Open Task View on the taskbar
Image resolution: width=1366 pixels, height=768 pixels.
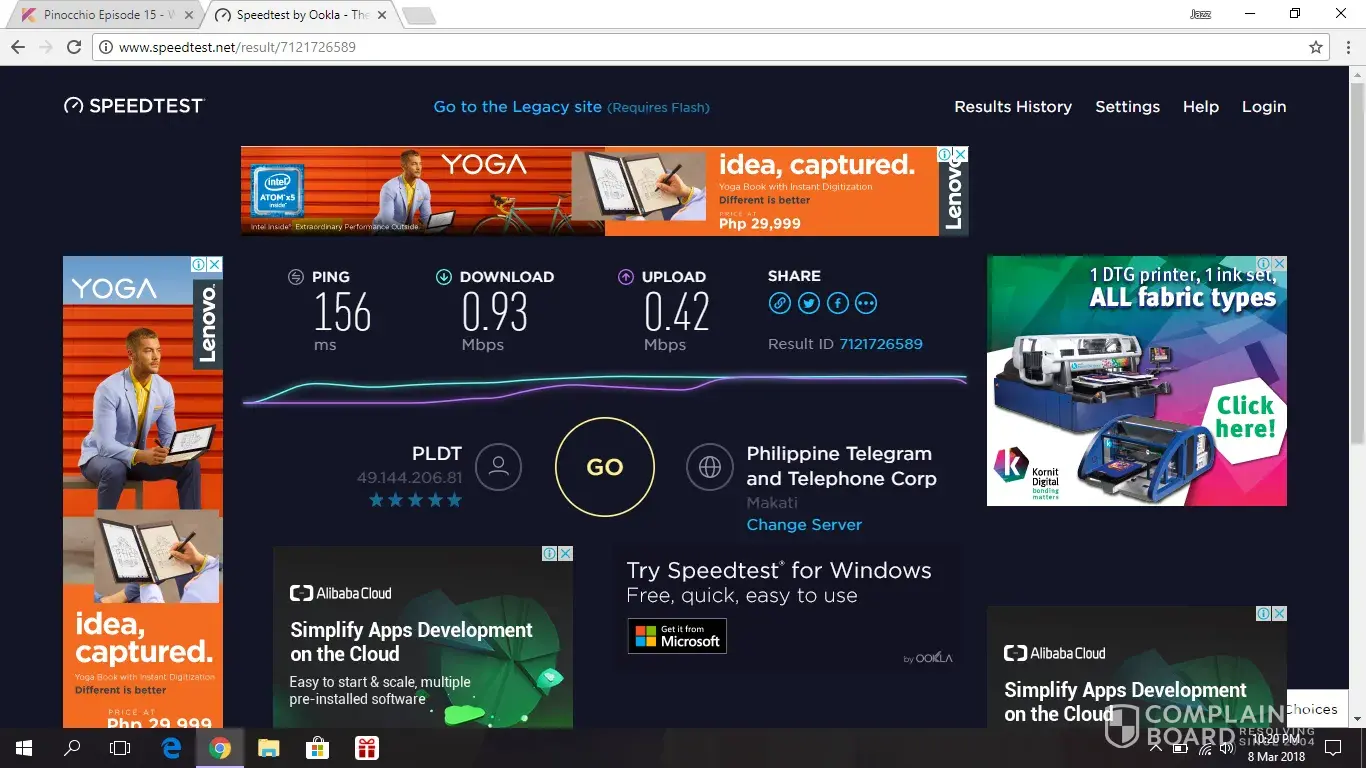point(120,748)
